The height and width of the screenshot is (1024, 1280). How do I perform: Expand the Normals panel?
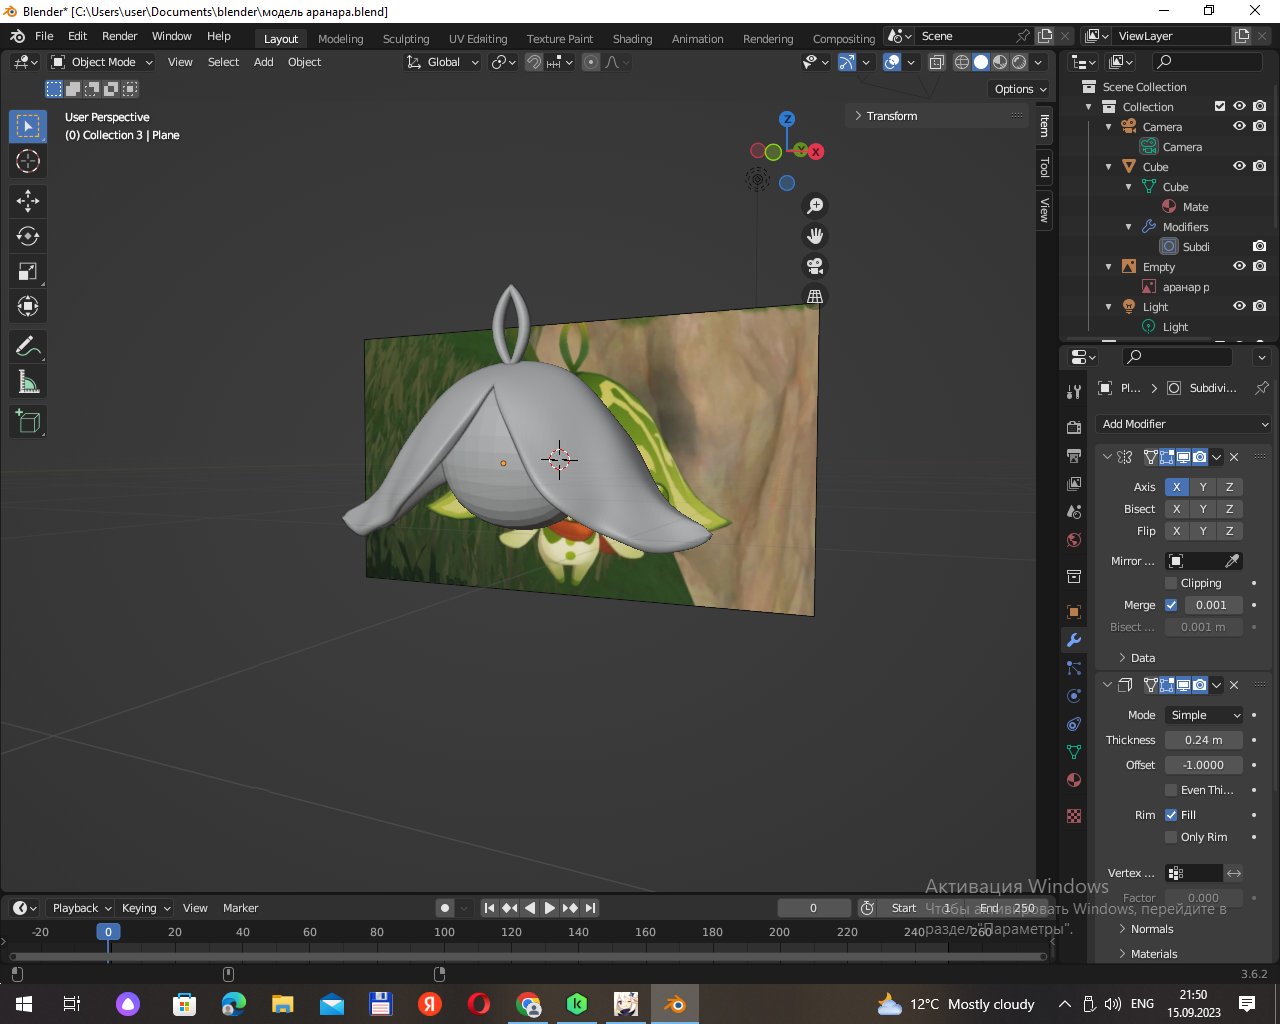[1151, 929]
